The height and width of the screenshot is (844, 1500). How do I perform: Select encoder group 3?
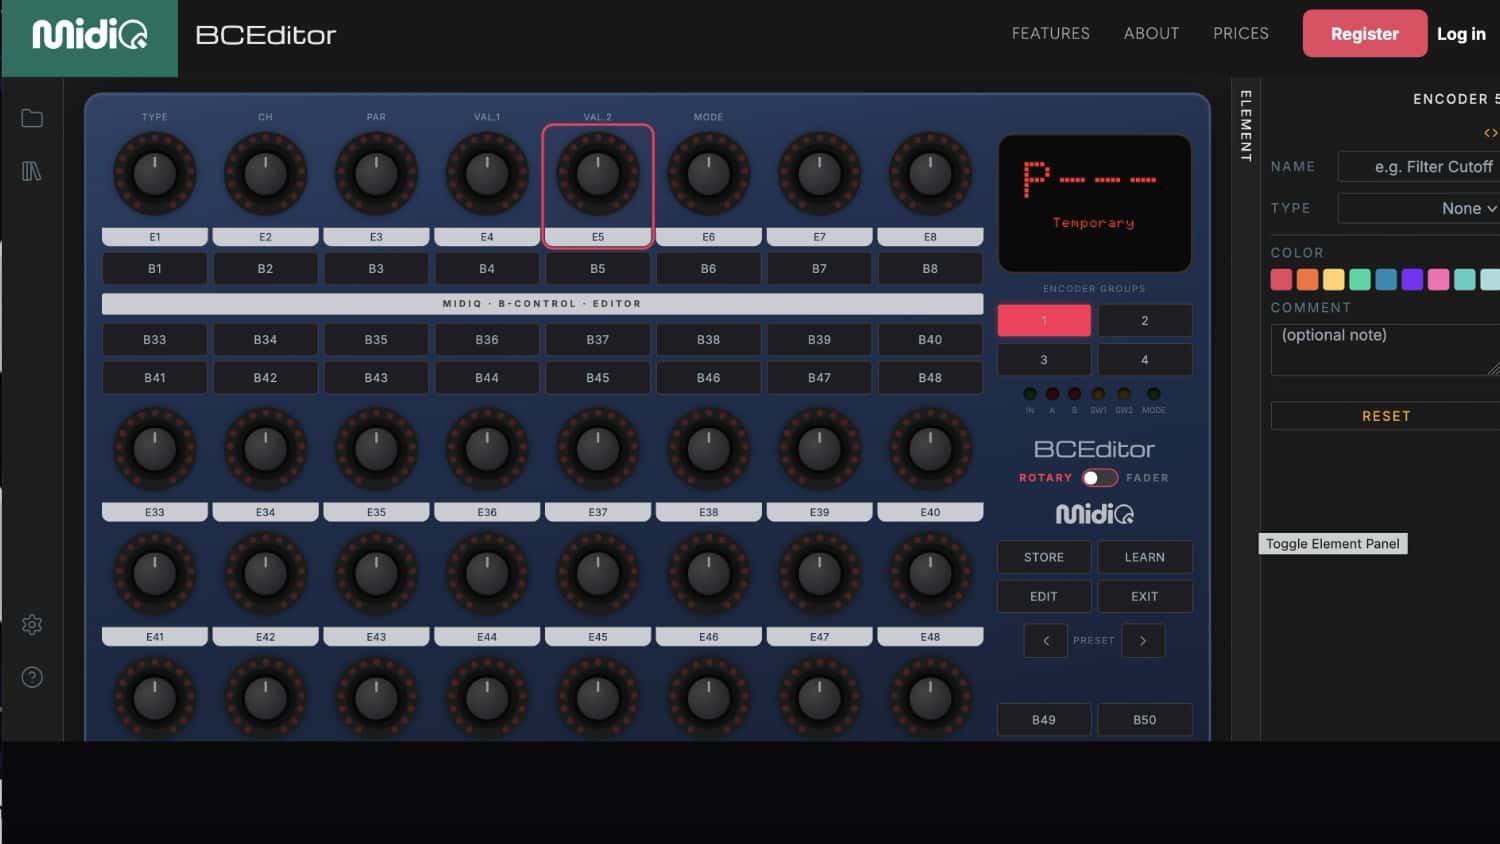coord(1044,360)
